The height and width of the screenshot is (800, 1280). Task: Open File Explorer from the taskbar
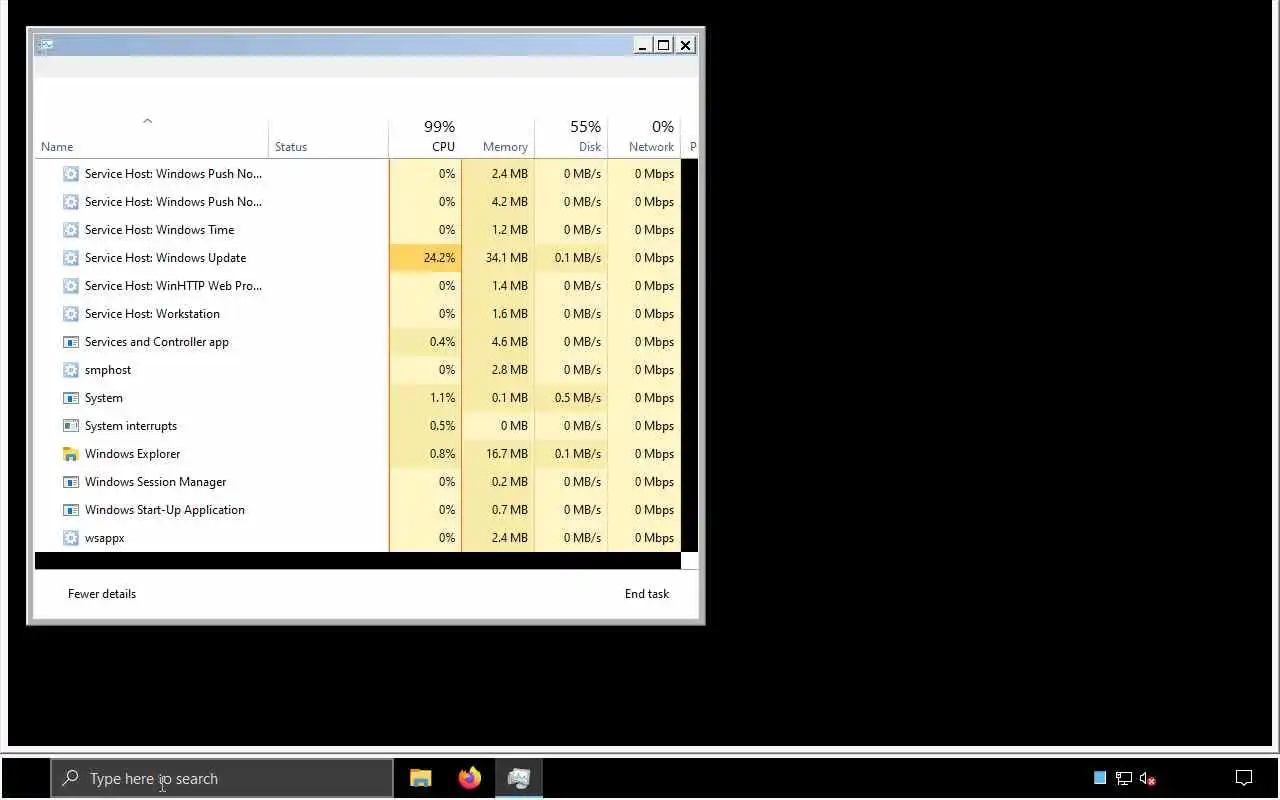[421, 778]
